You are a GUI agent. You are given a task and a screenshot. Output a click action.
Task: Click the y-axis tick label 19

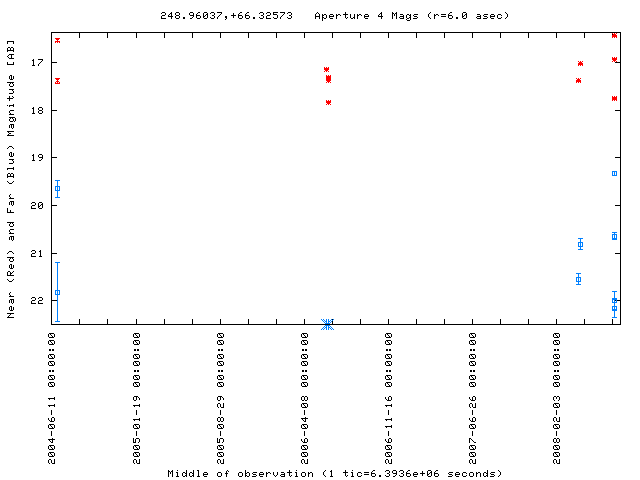point(37,158)
